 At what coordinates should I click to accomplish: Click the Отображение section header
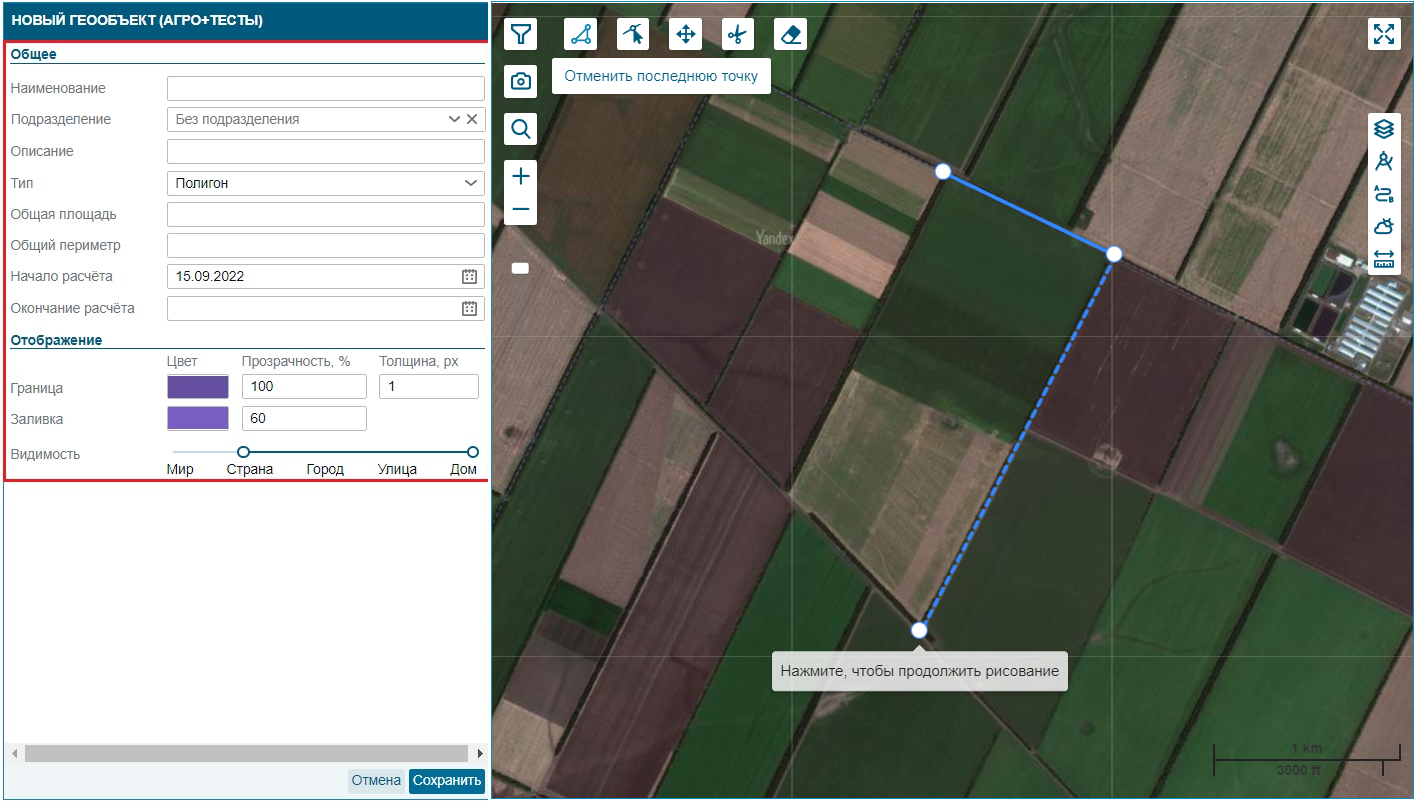[x=56, y=340]
